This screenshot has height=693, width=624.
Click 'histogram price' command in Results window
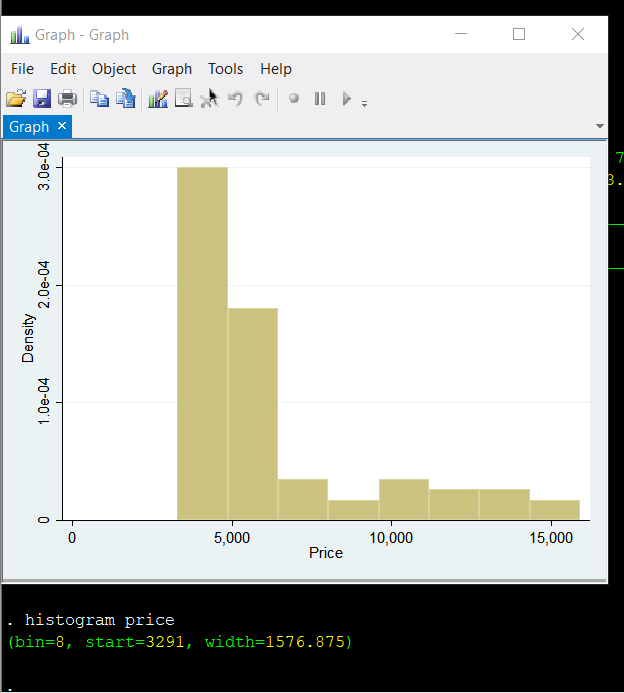[x=99, y=620]
